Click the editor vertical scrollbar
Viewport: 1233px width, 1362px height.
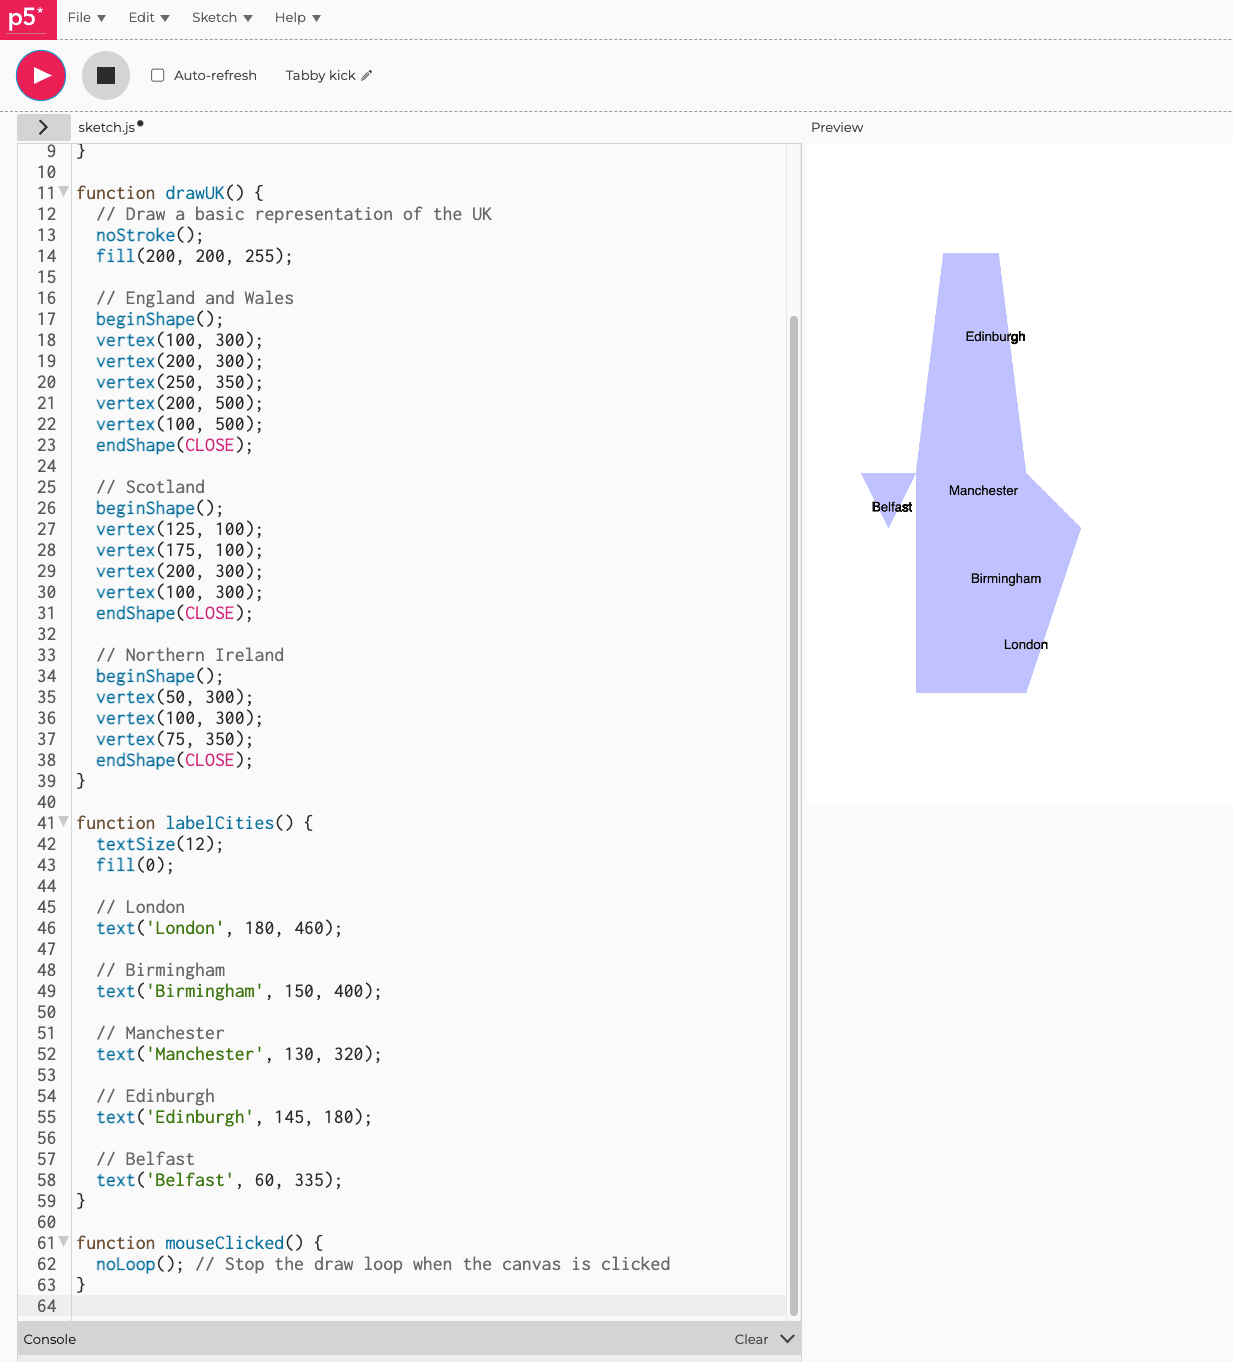click(x=794, y=815)
